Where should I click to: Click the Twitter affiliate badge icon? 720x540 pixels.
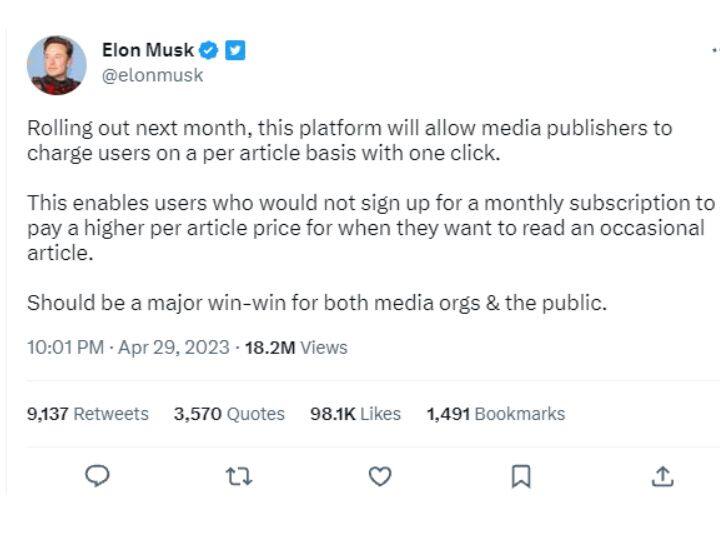click(x=235, y=50)
